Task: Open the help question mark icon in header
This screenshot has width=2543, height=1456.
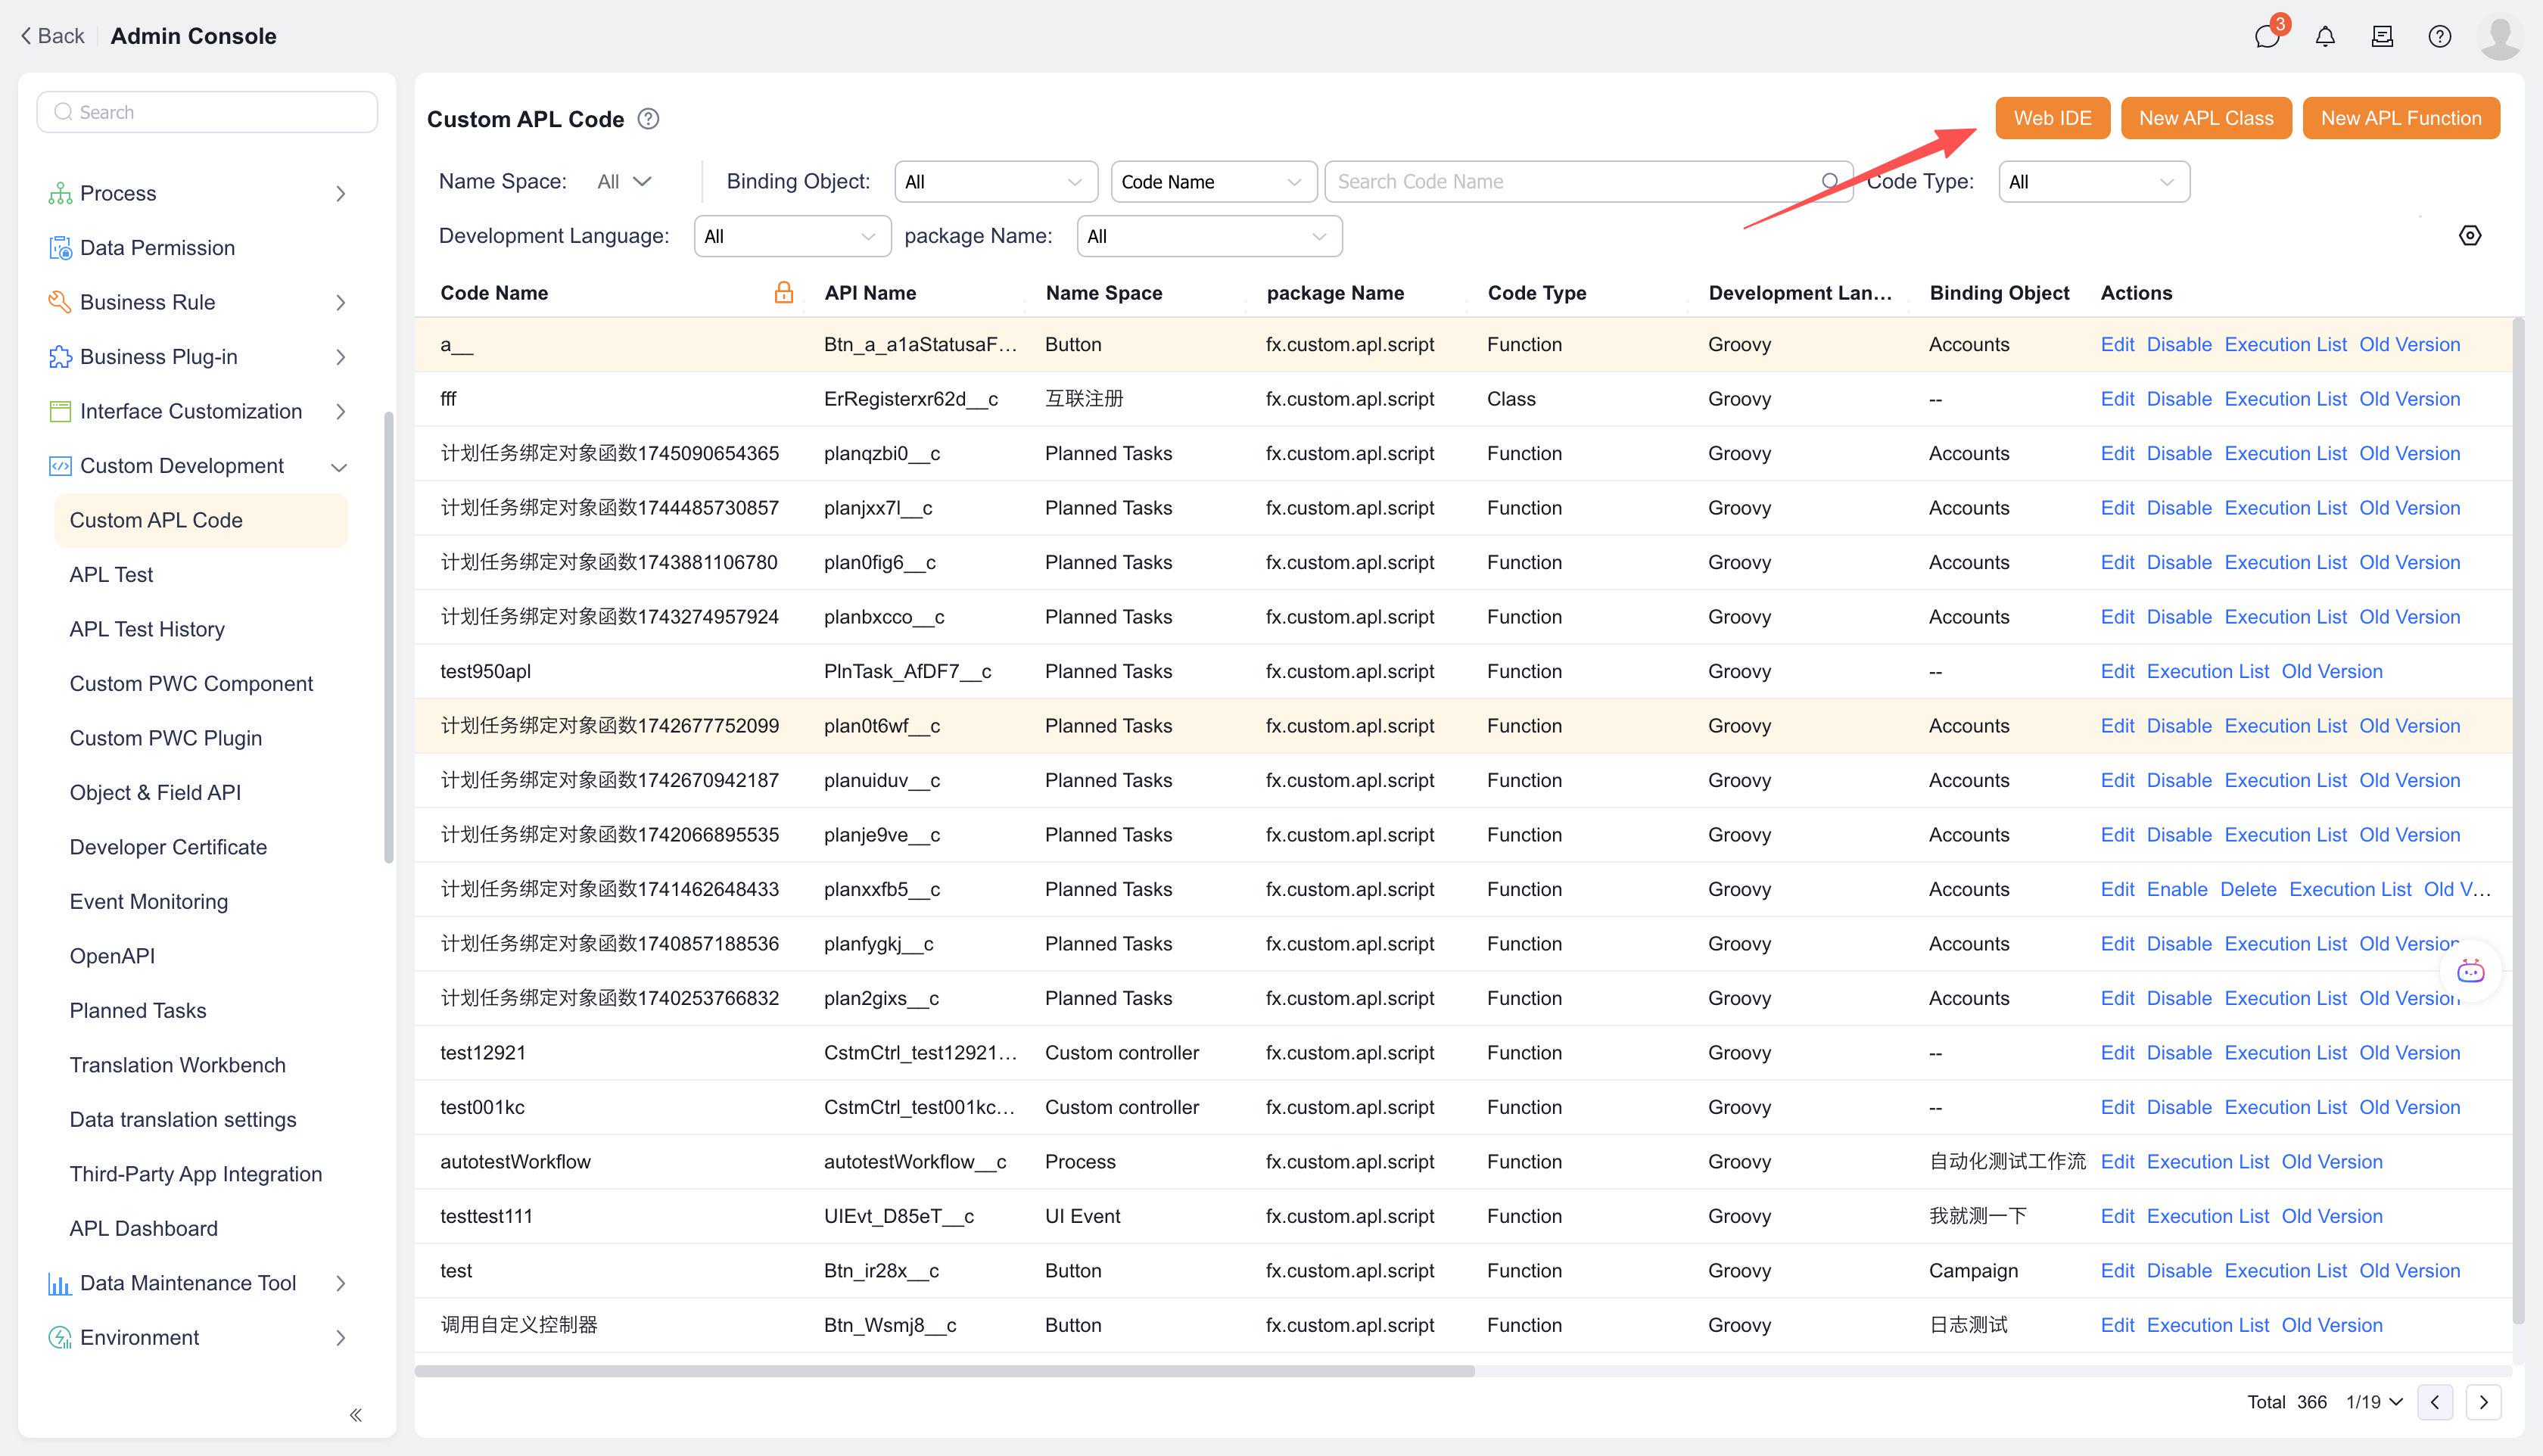Action: (2439, 37)
